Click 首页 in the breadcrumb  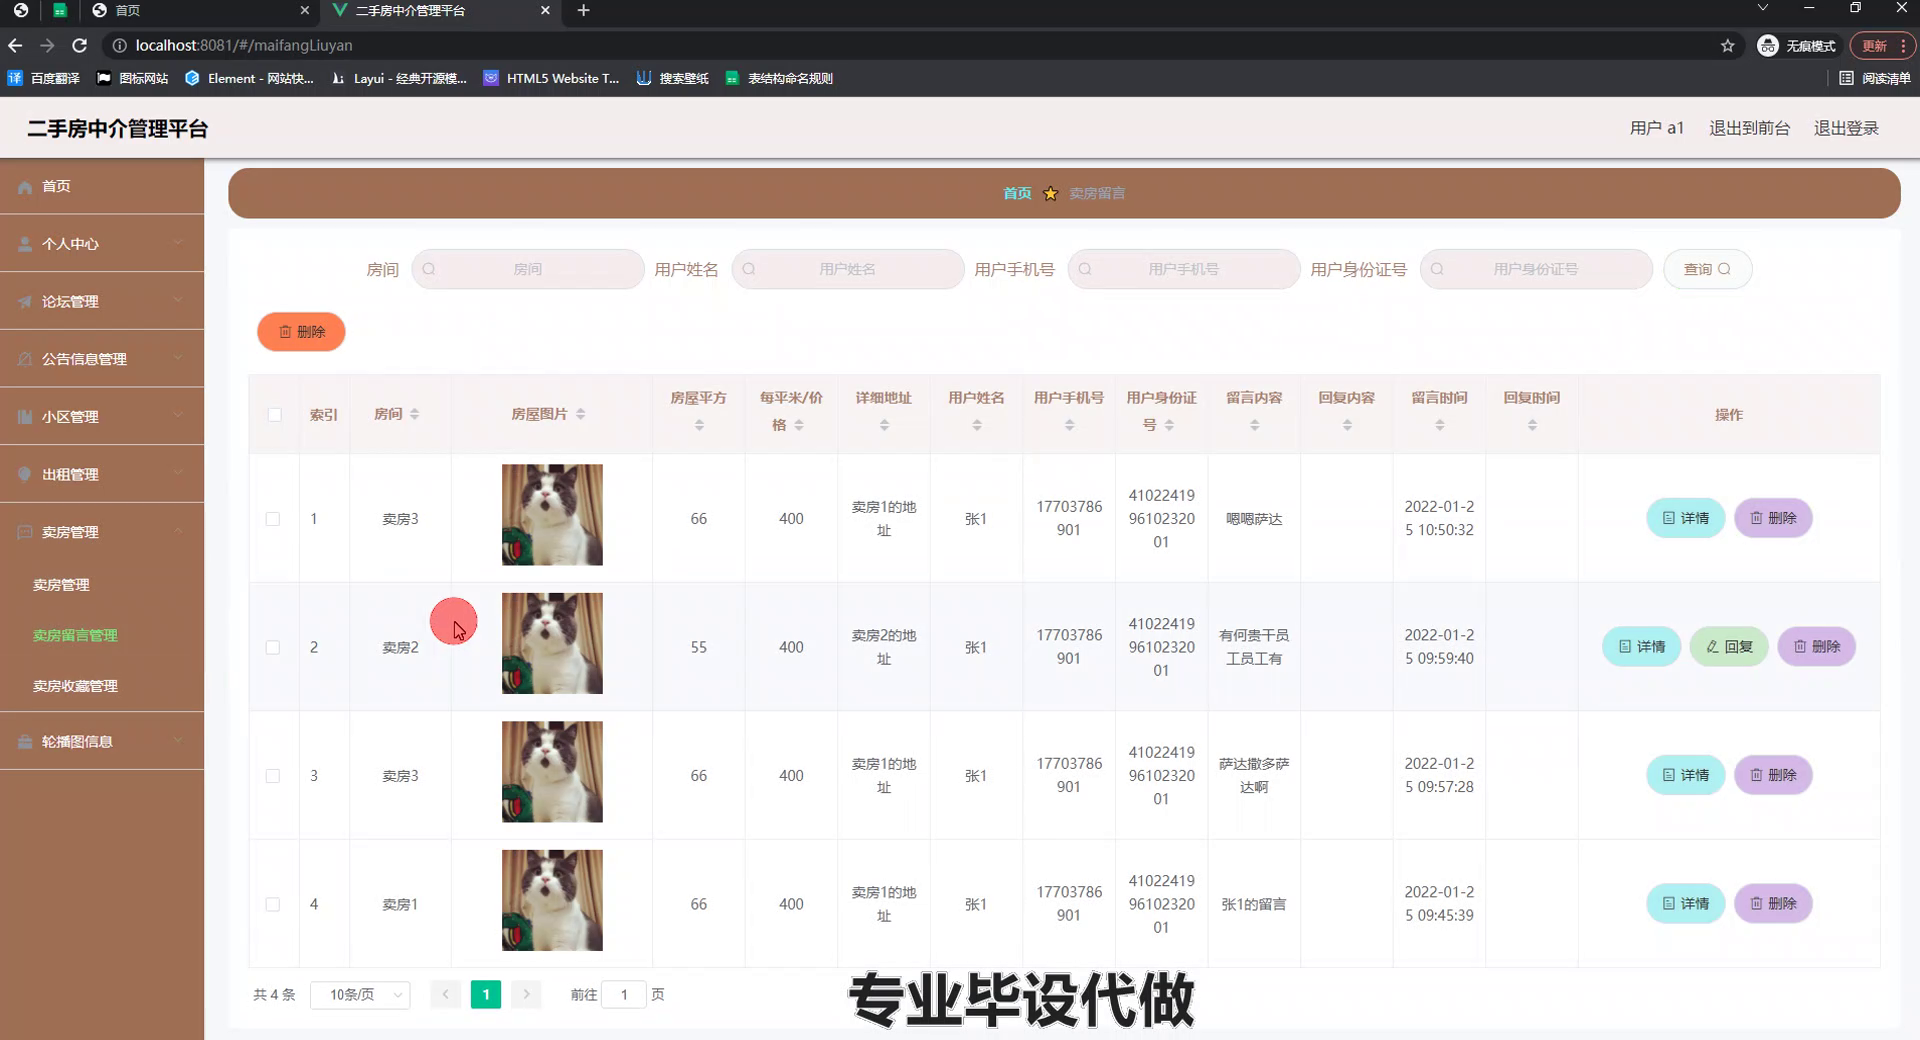pos(1017,194)
